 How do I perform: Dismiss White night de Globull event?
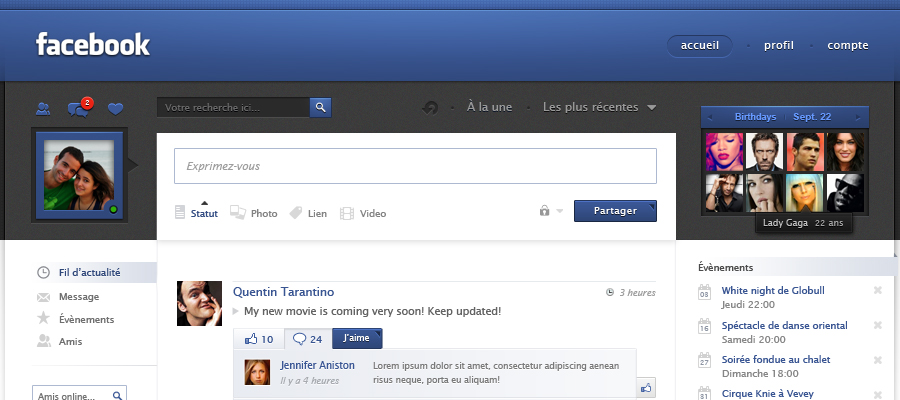878,290
